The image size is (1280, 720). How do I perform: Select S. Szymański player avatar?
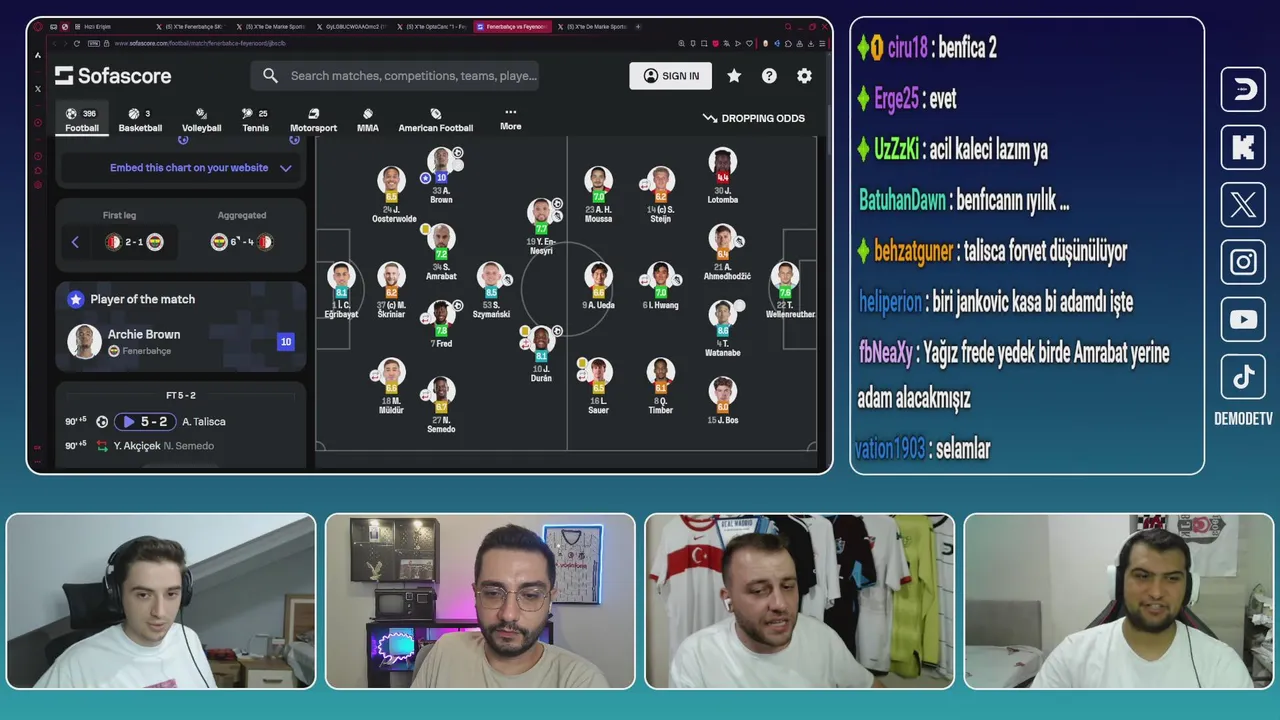[x=491, y=277]
